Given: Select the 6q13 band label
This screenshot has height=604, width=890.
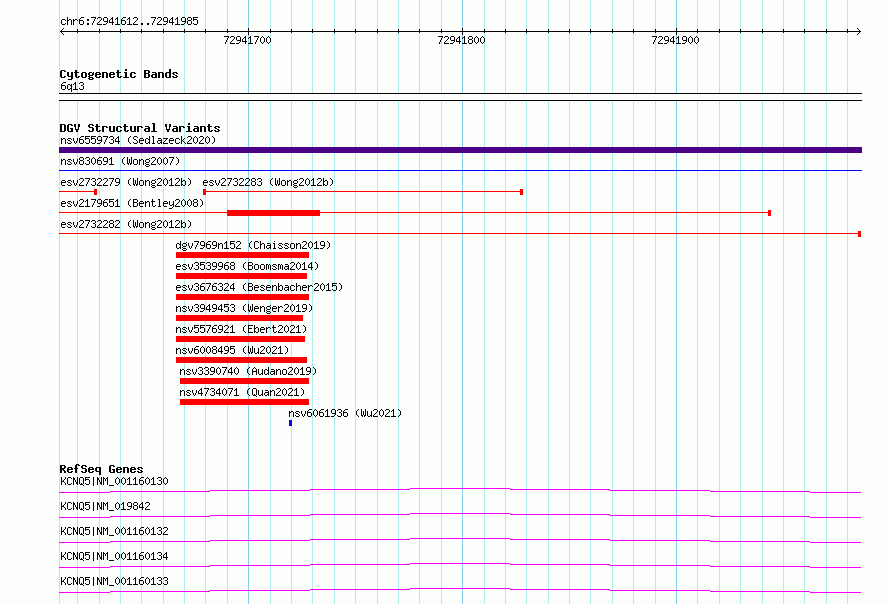Looking at the screenshot, I should (73, 86).
